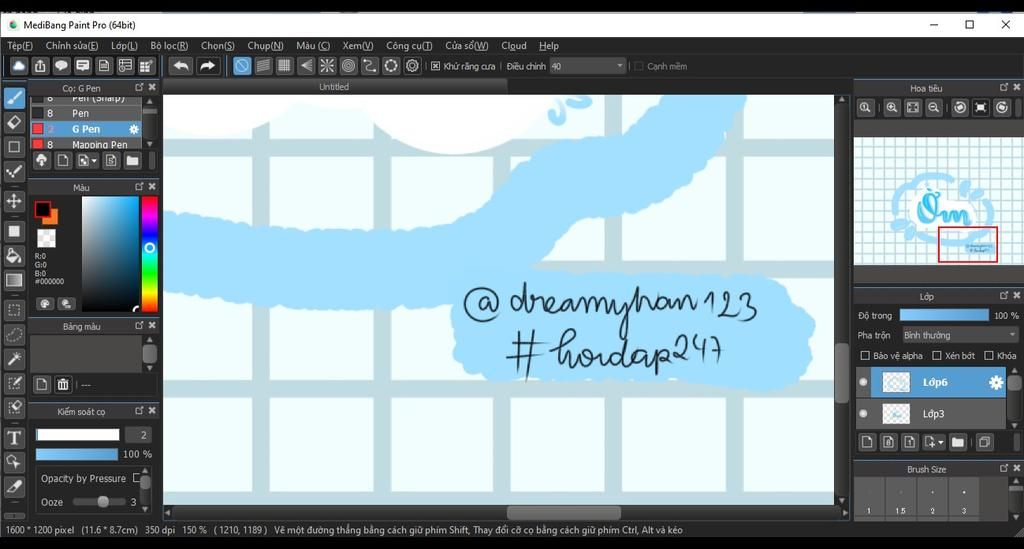Select Mapping Pen brush

click(86, 144)
